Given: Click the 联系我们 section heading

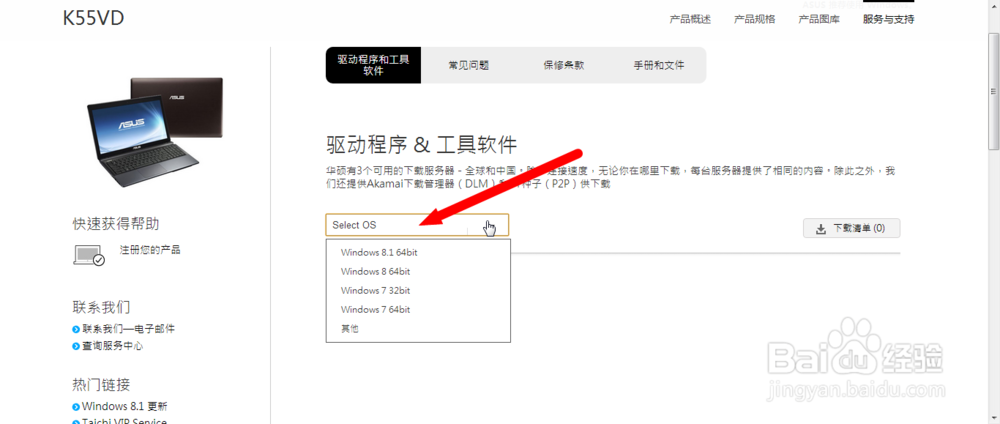Looking at the screenshot, I should point(101,307).
